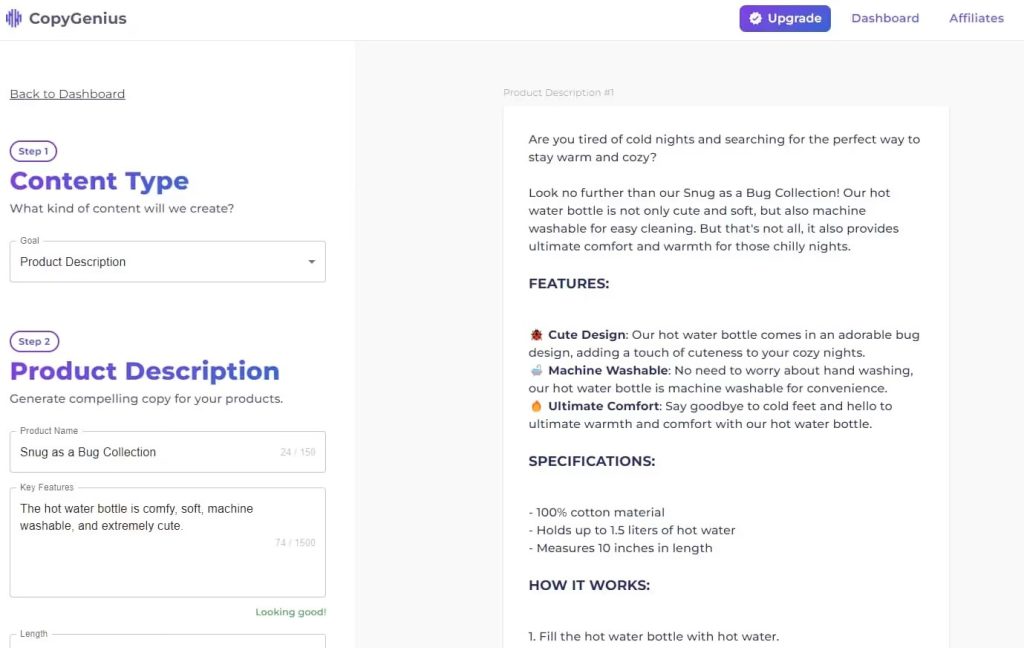Click the Looking good! validation message

(290, 611)
